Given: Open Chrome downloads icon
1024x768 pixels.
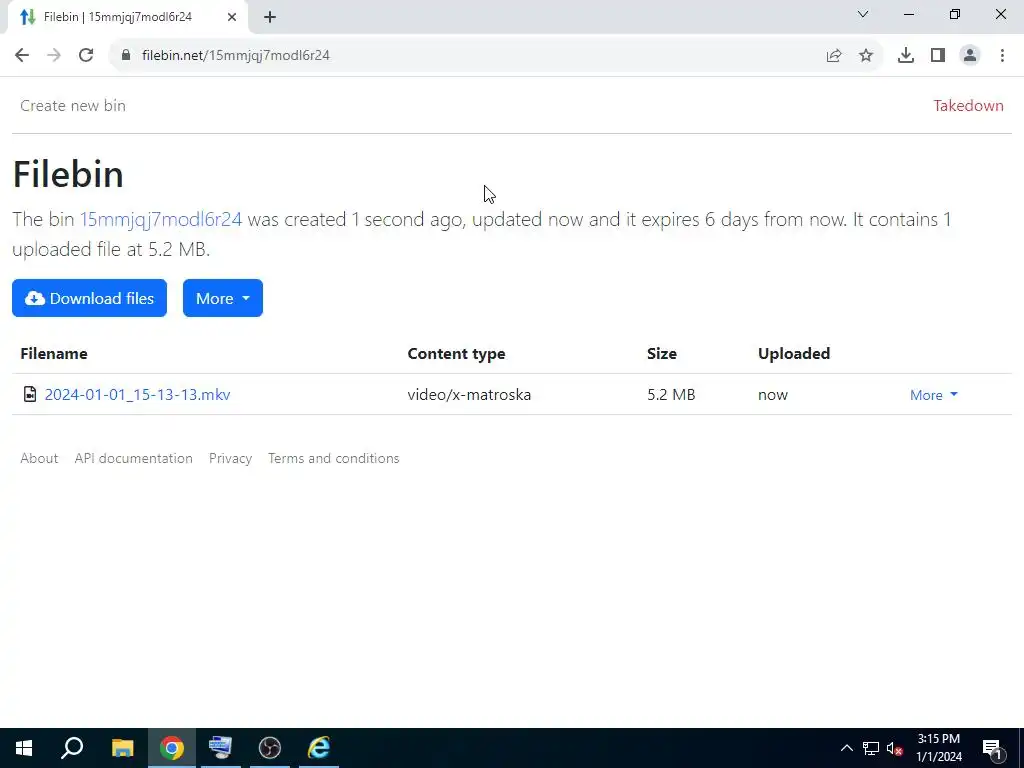Looking at the screenshot, I should point(906,56).
